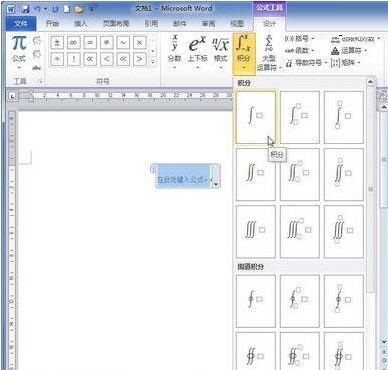388x370 pixels.
Task: Click the Open folder icon in quick access toolbar
Action: [79, 9]
